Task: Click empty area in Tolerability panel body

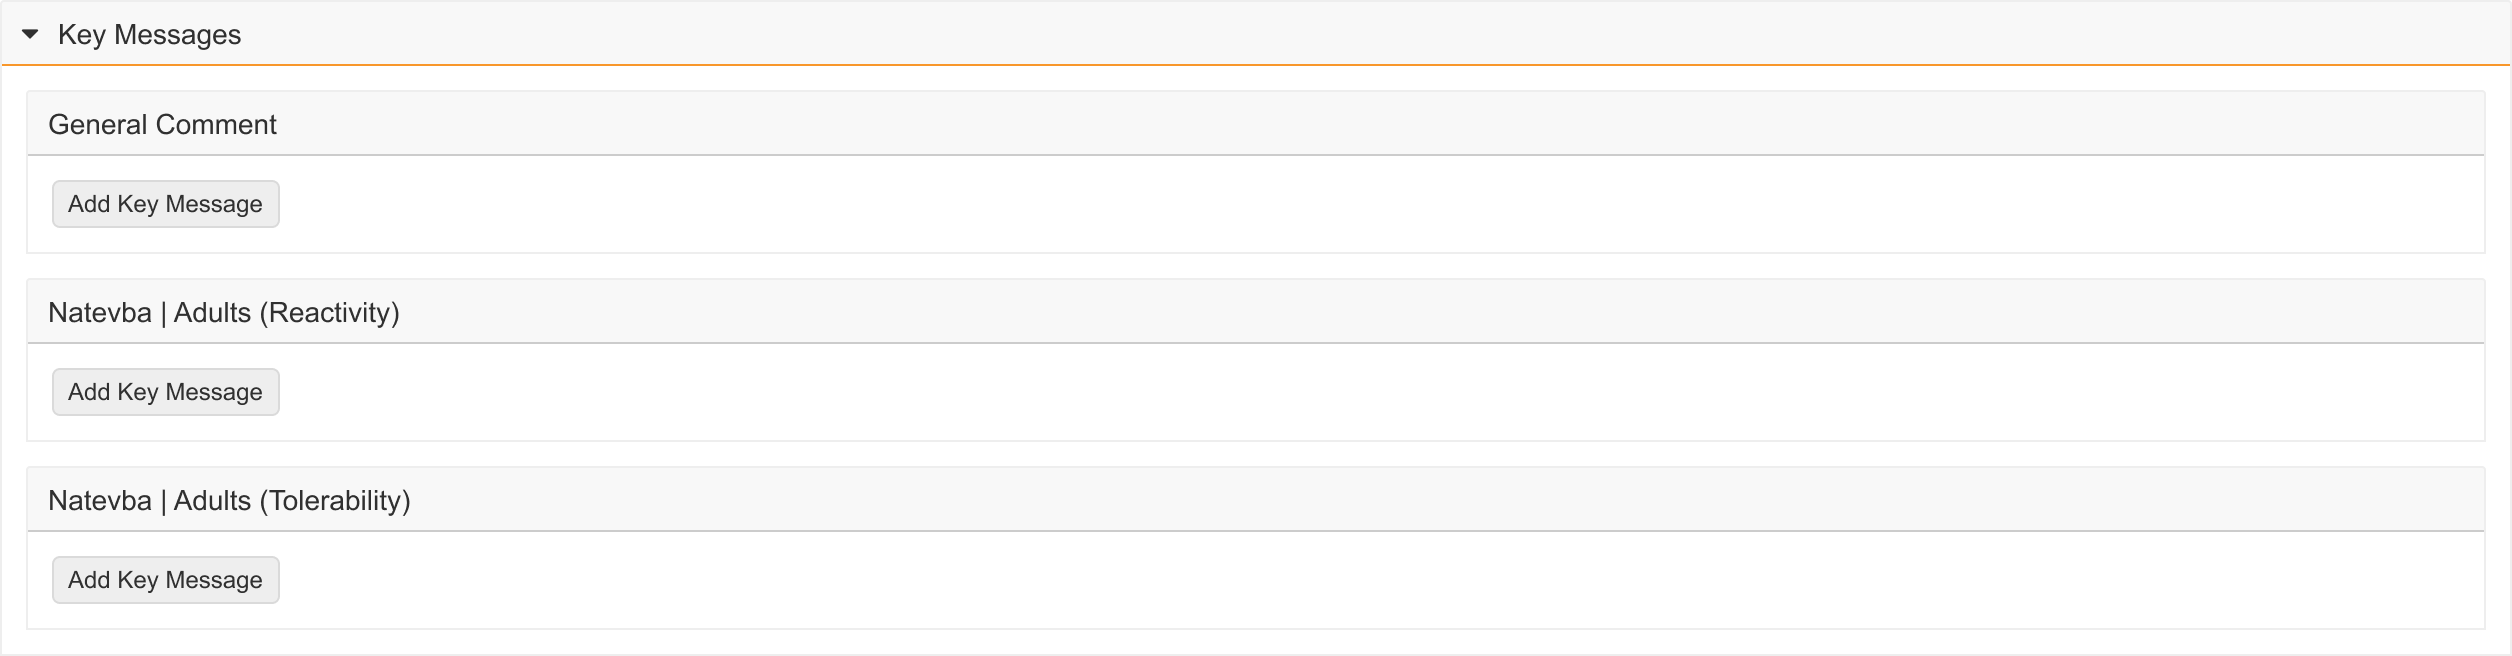Action: [1300, 580]
